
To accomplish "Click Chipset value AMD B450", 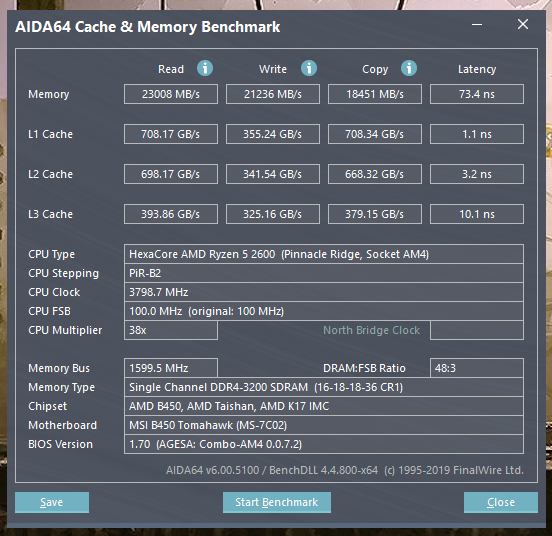I will (x=324, y=406).
